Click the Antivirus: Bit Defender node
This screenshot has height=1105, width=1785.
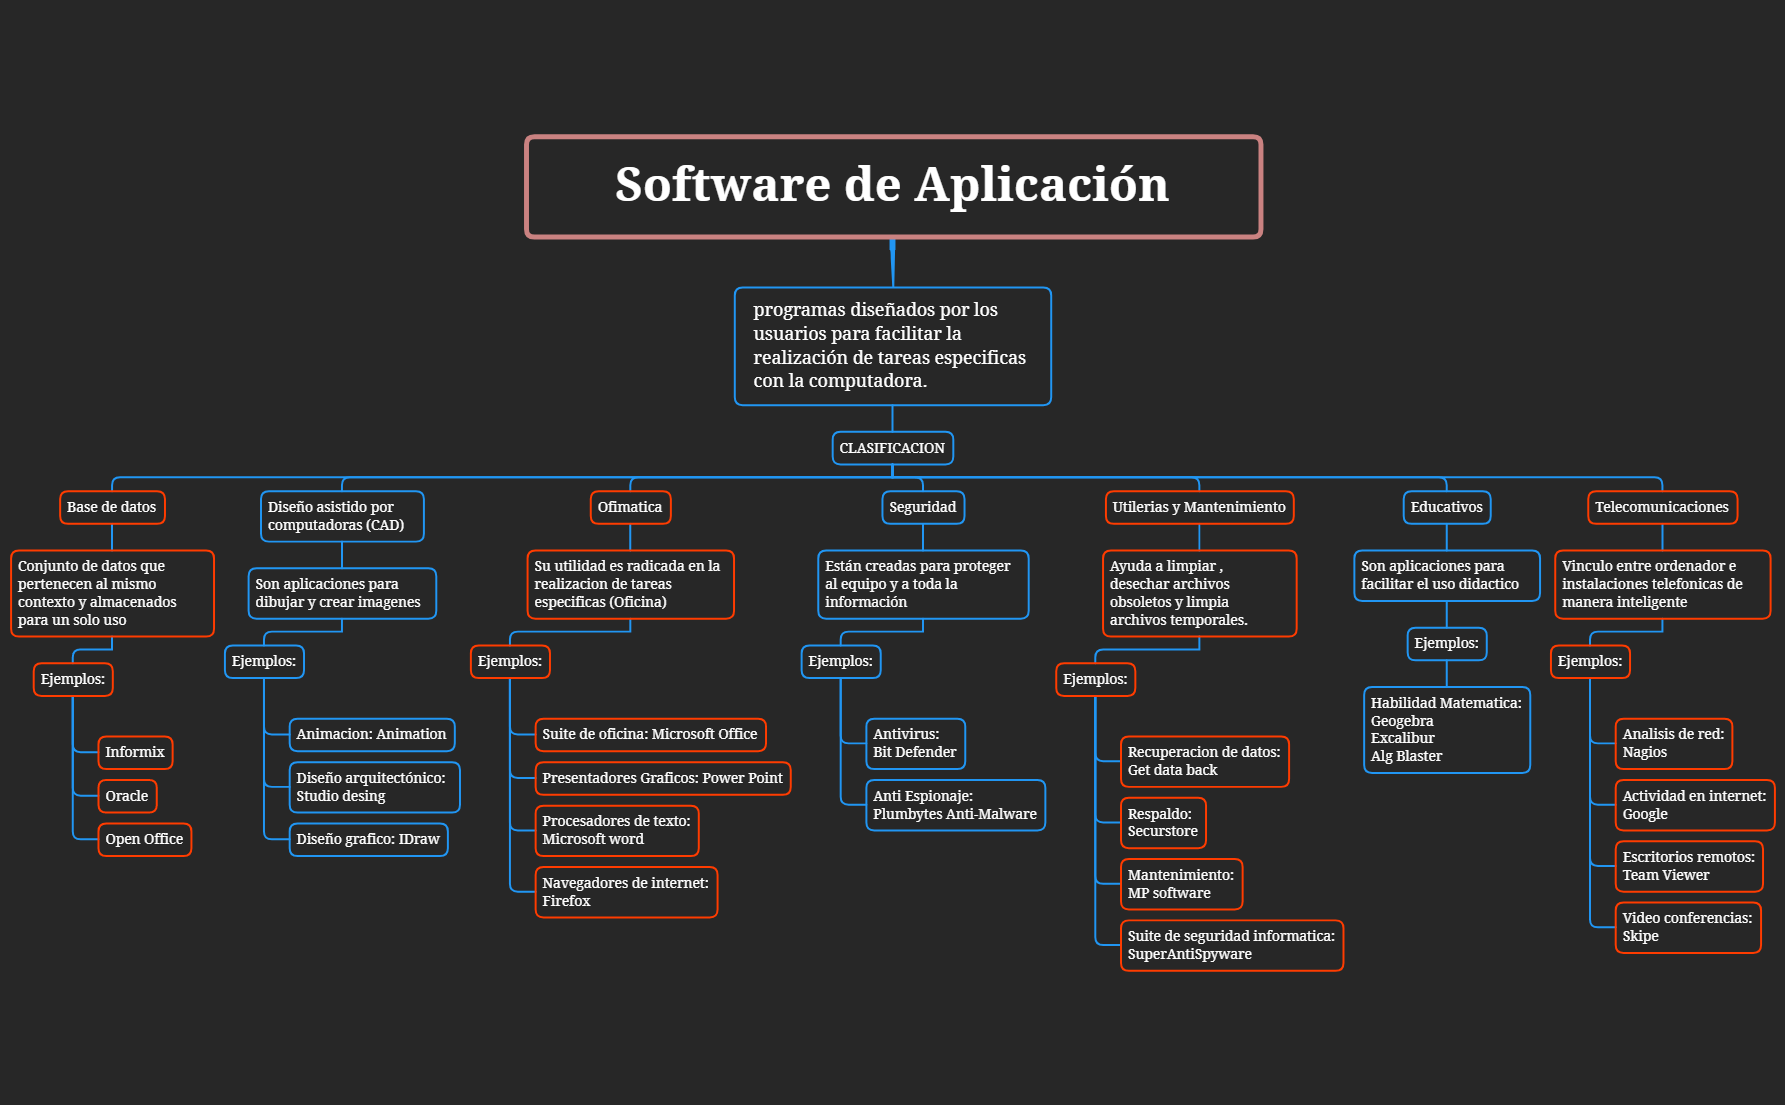click(915, 743)
